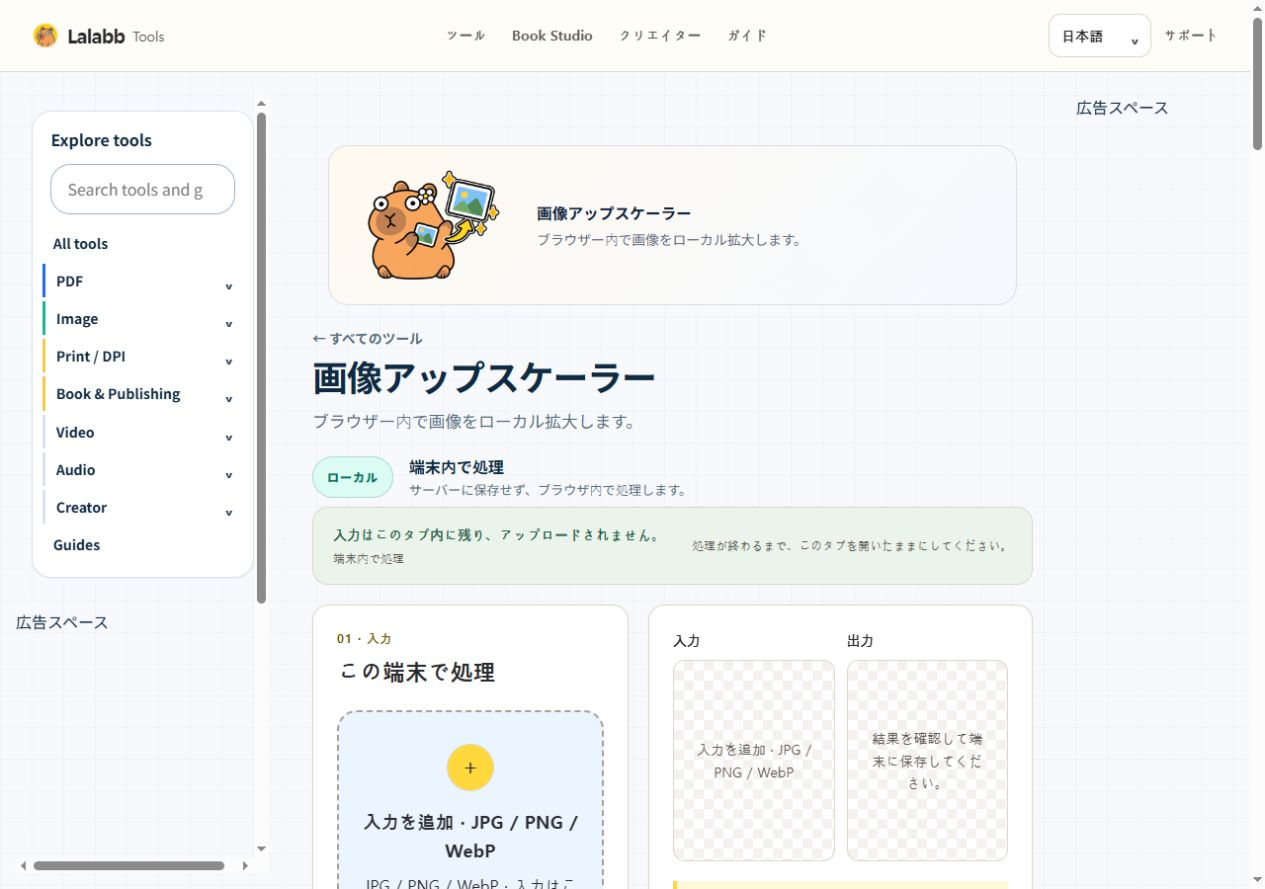Click the 入力 preview pane
1265x889 pixels.
(753, 760)
